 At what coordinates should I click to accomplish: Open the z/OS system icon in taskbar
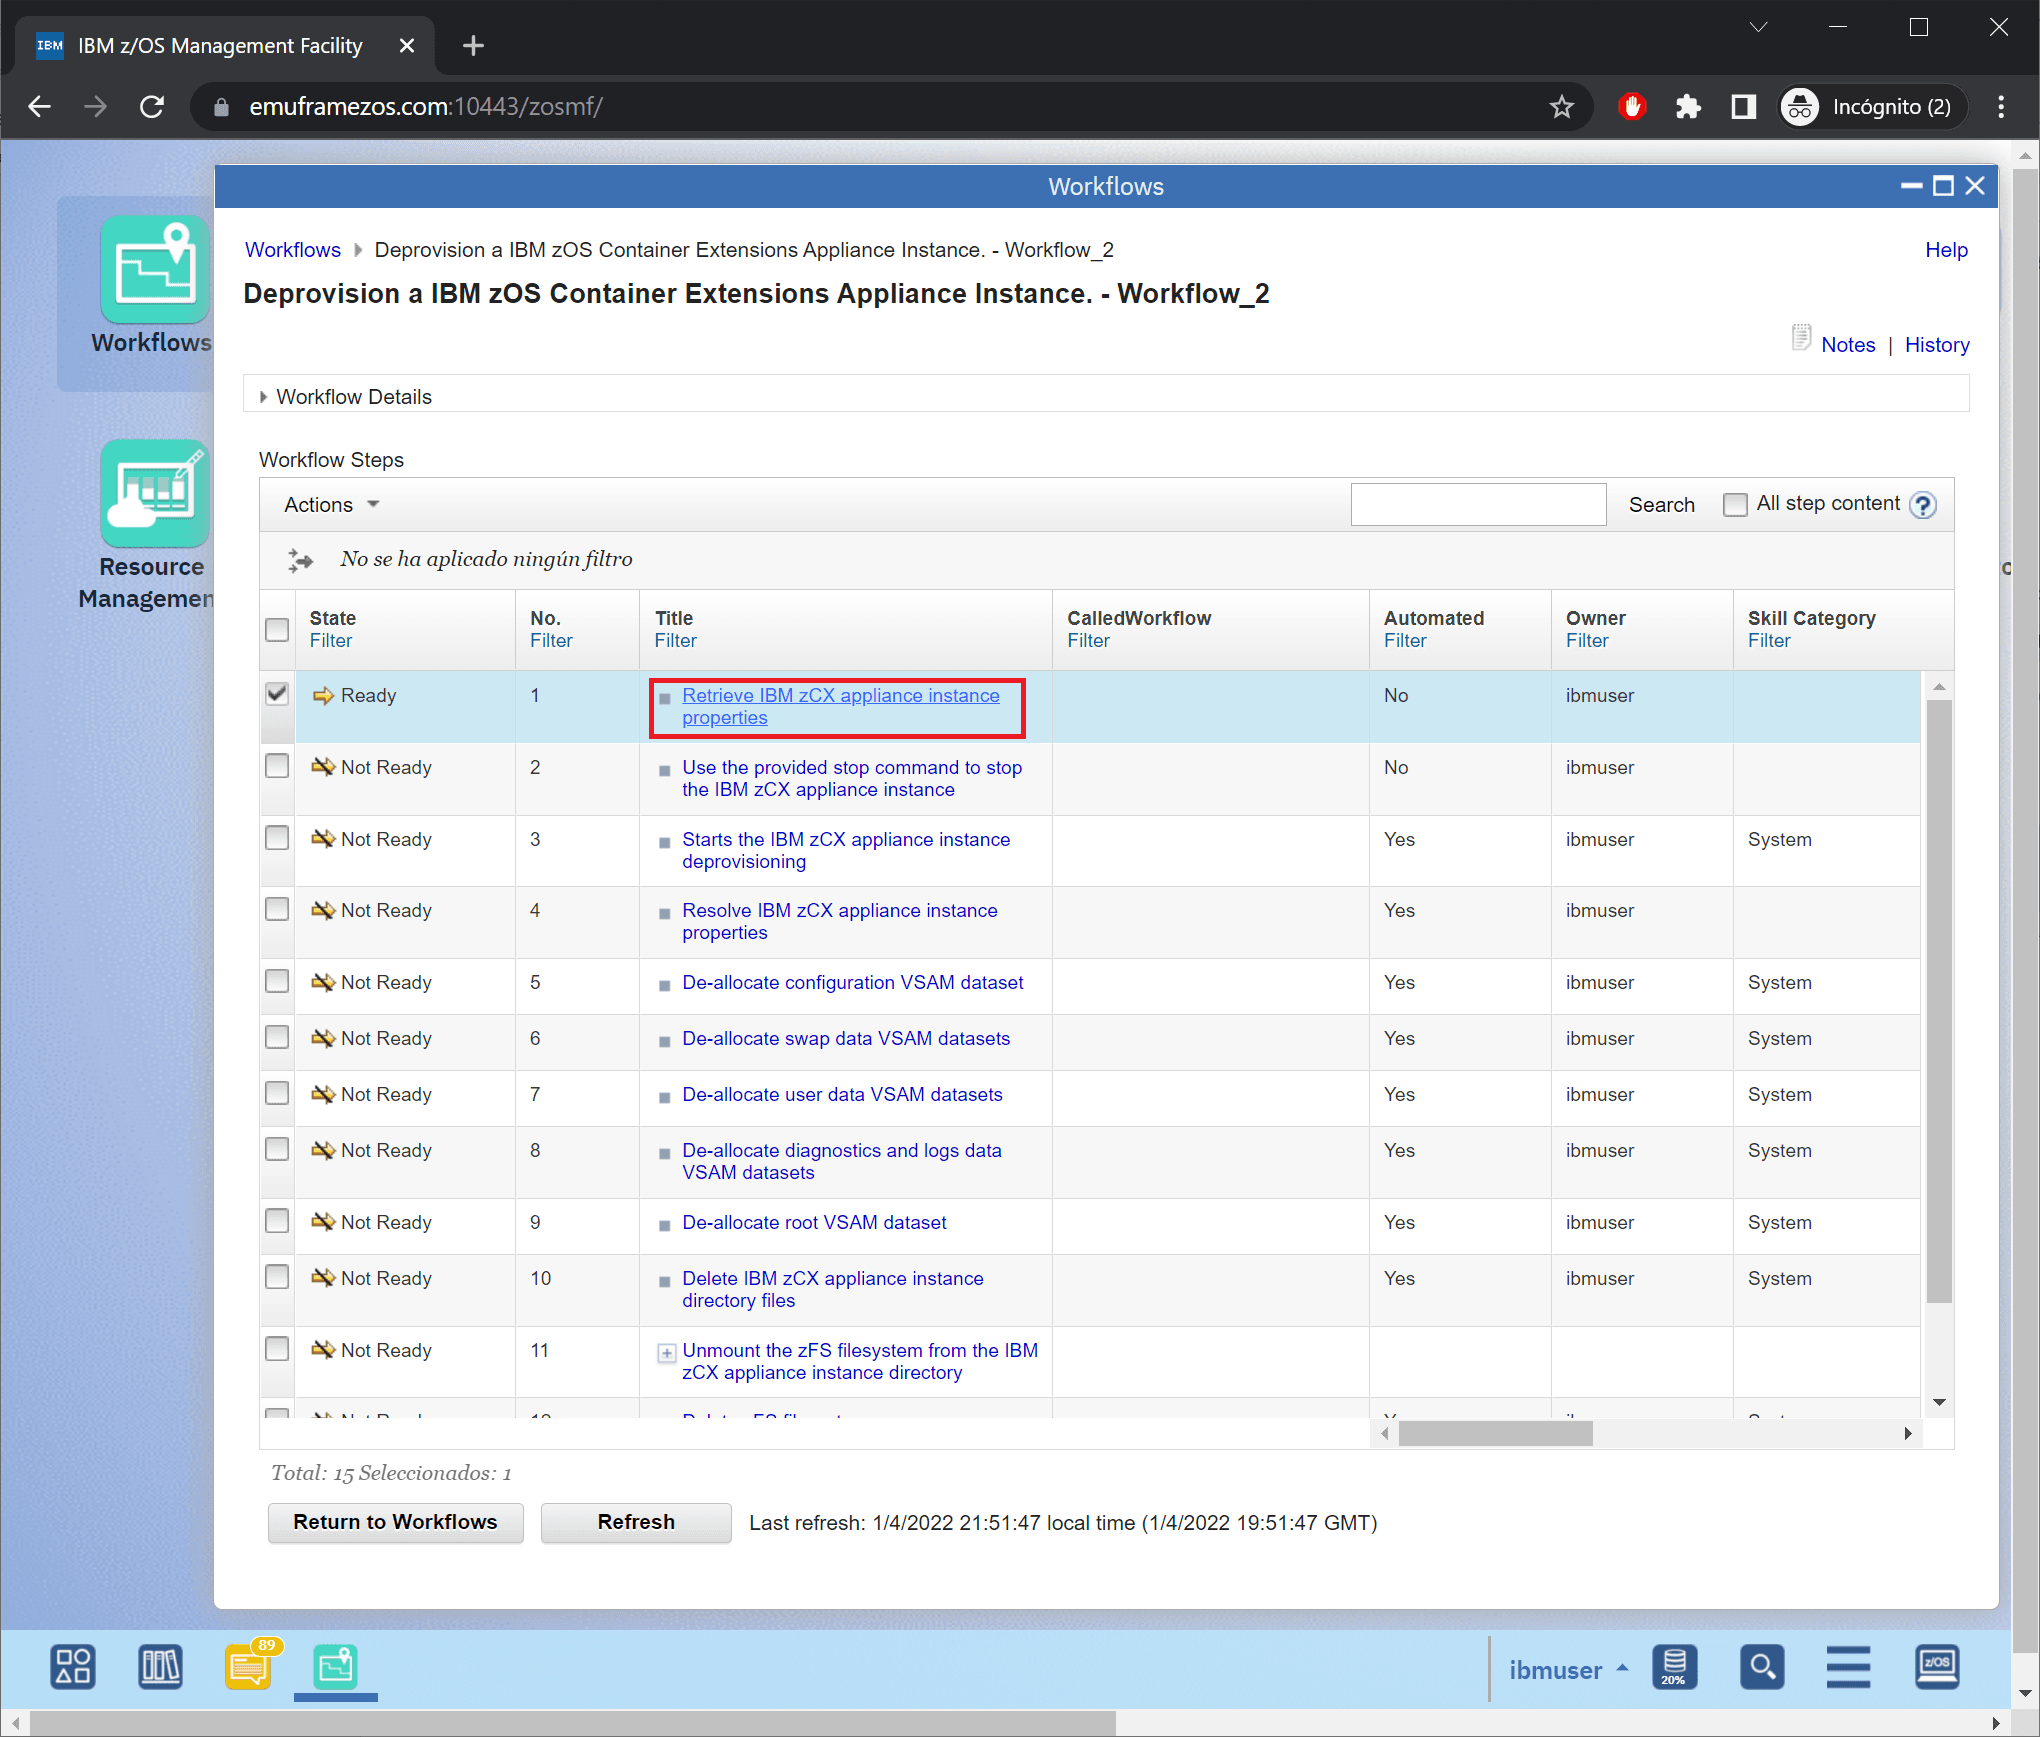point(1936,1667)
